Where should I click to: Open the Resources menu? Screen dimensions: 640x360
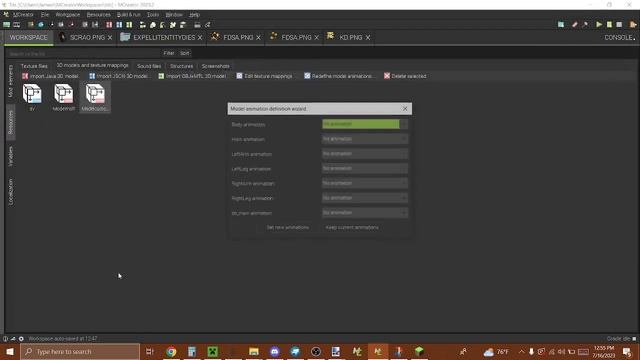(x=98, y=15)
